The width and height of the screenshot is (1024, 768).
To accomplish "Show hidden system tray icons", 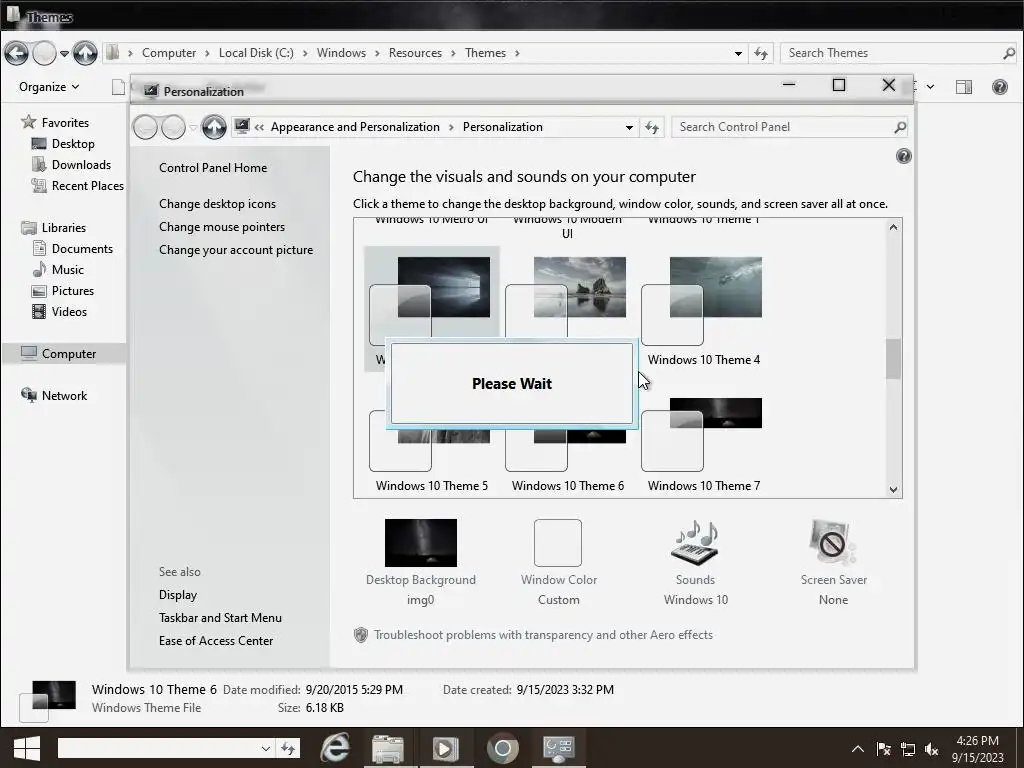I will [857, 749].
